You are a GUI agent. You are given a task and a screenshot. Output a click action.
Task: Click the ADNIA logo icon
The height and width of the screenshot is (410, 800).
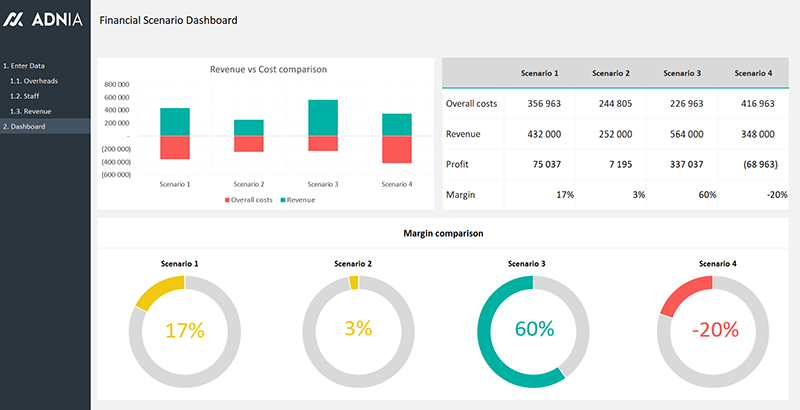pyautogui.click(x=15, y=20)
